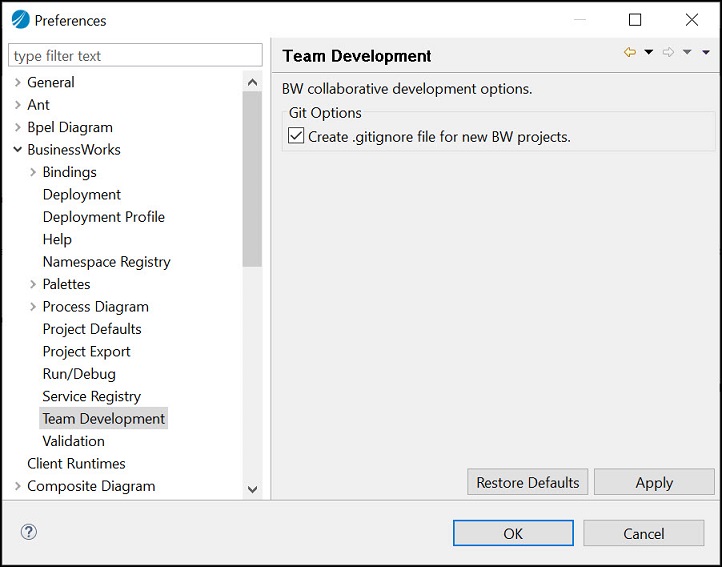Image resolution: width=722 pixels, height=567 pixels.
Task: Click the Restore Defaults button
Action: tap(527, 482)
